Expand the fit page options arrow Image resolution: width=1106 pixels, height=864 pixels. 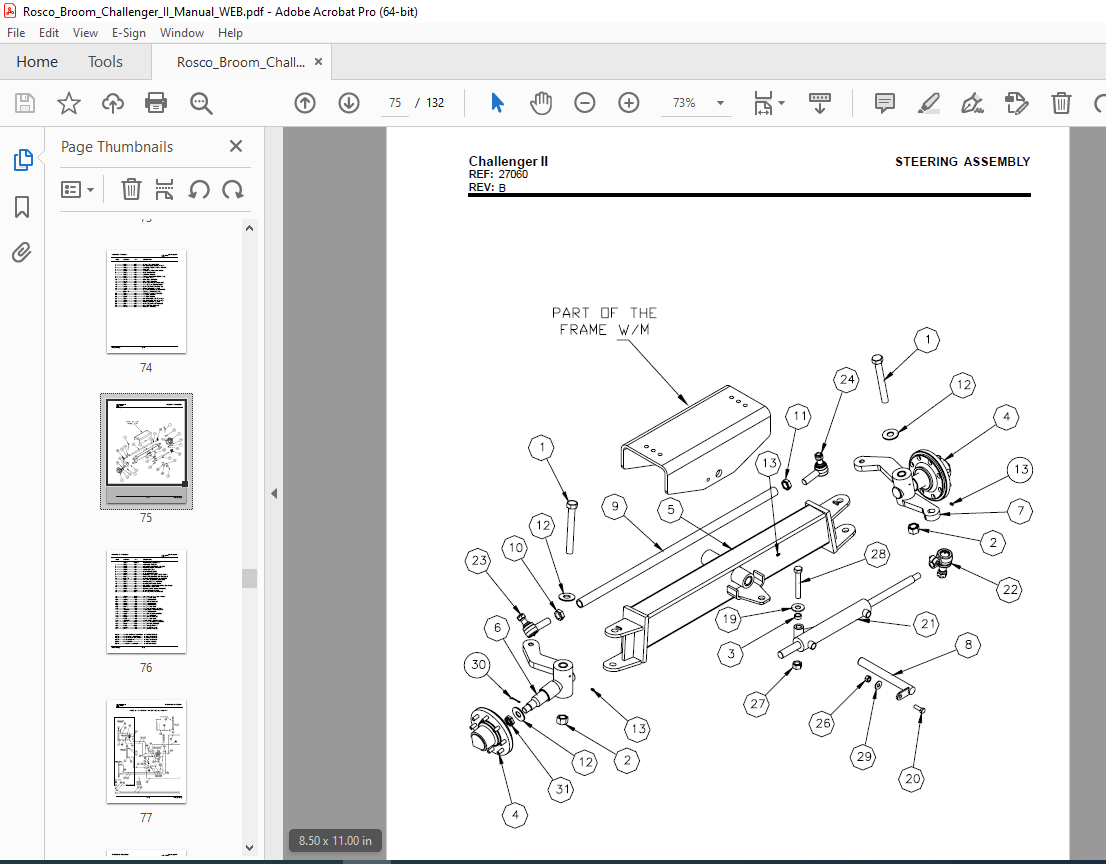pos(781,103)
